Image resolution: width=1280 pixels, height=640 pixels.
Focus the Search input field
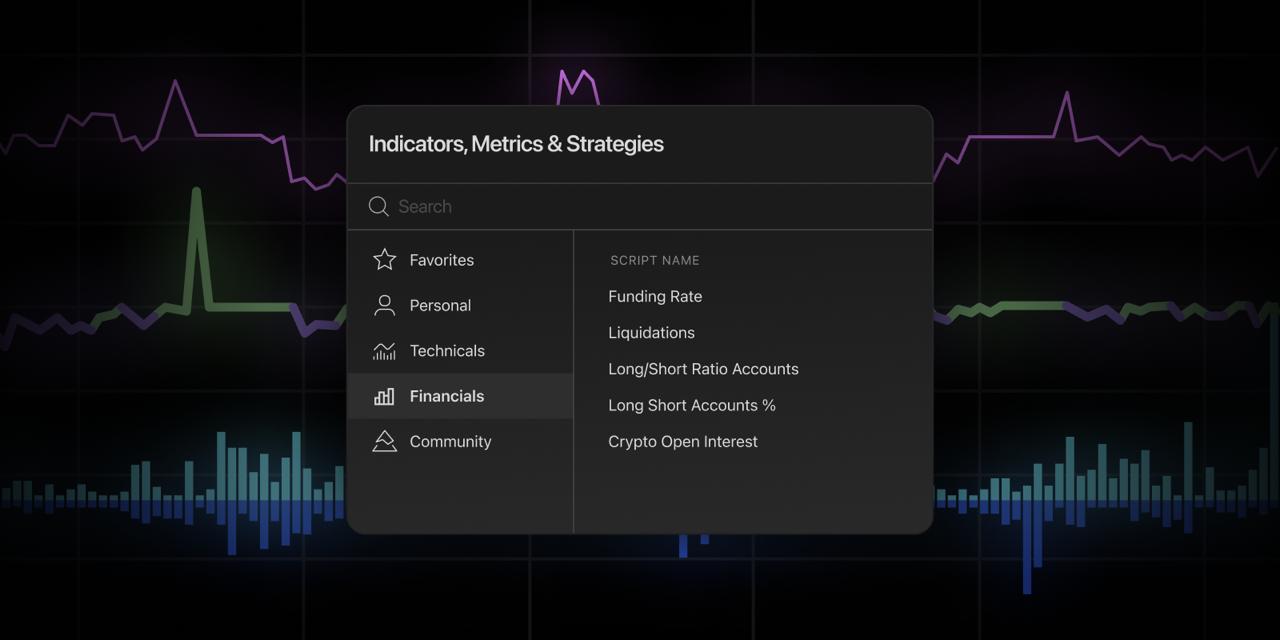pos(640,206)
